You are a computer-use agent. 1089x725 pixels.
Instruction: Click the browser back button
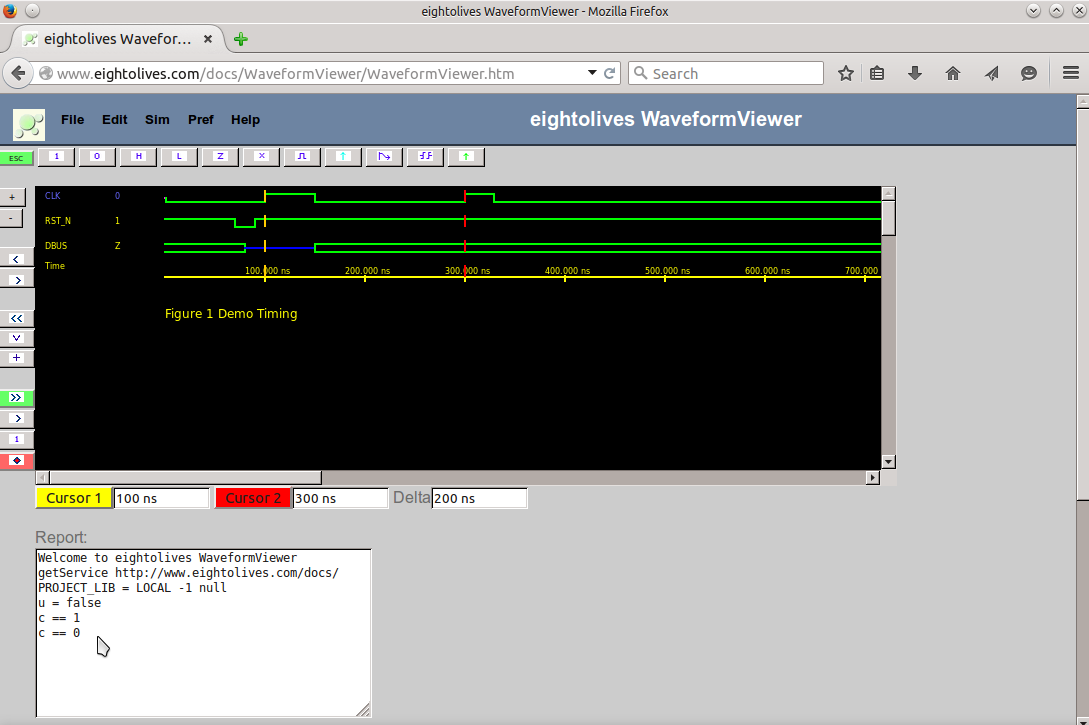(x=19, y=73)
